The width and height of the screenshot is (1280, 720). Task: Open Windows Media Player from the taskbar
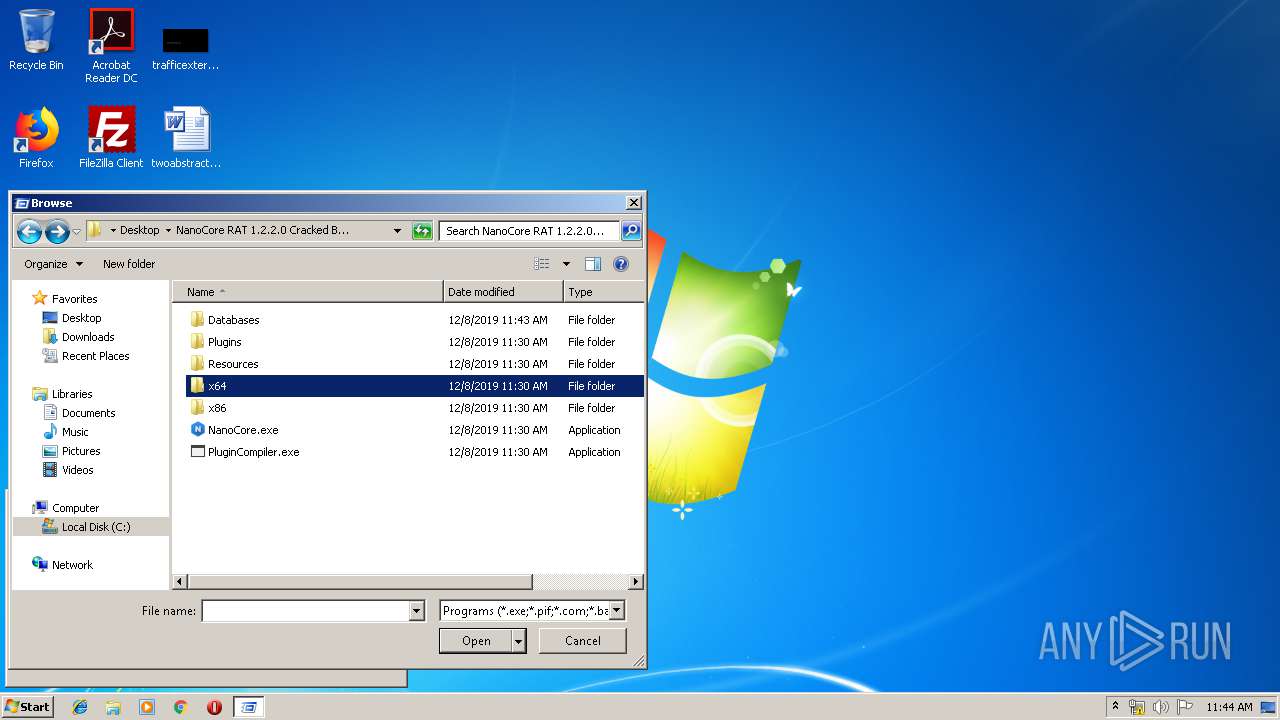[147, 707]
